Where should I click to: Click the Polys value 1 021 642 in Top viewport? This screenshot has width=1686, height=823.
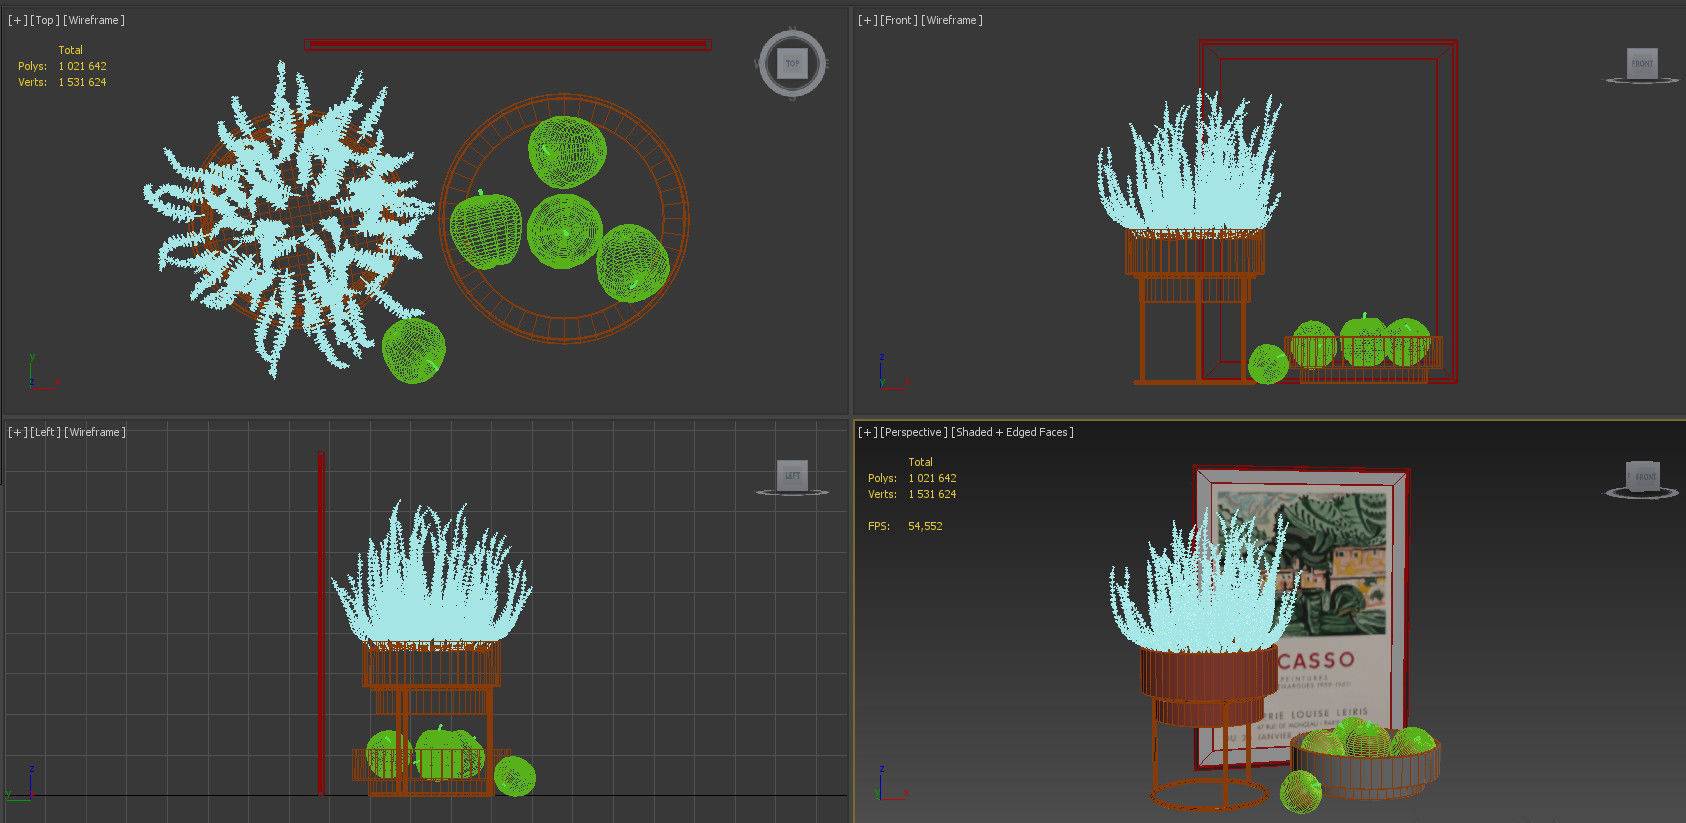[82, 66]
